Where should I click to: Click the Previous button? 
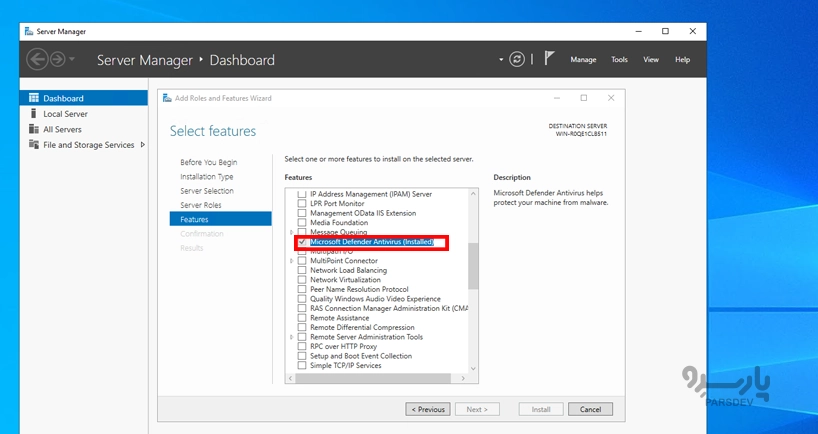(x=428, y=409)
